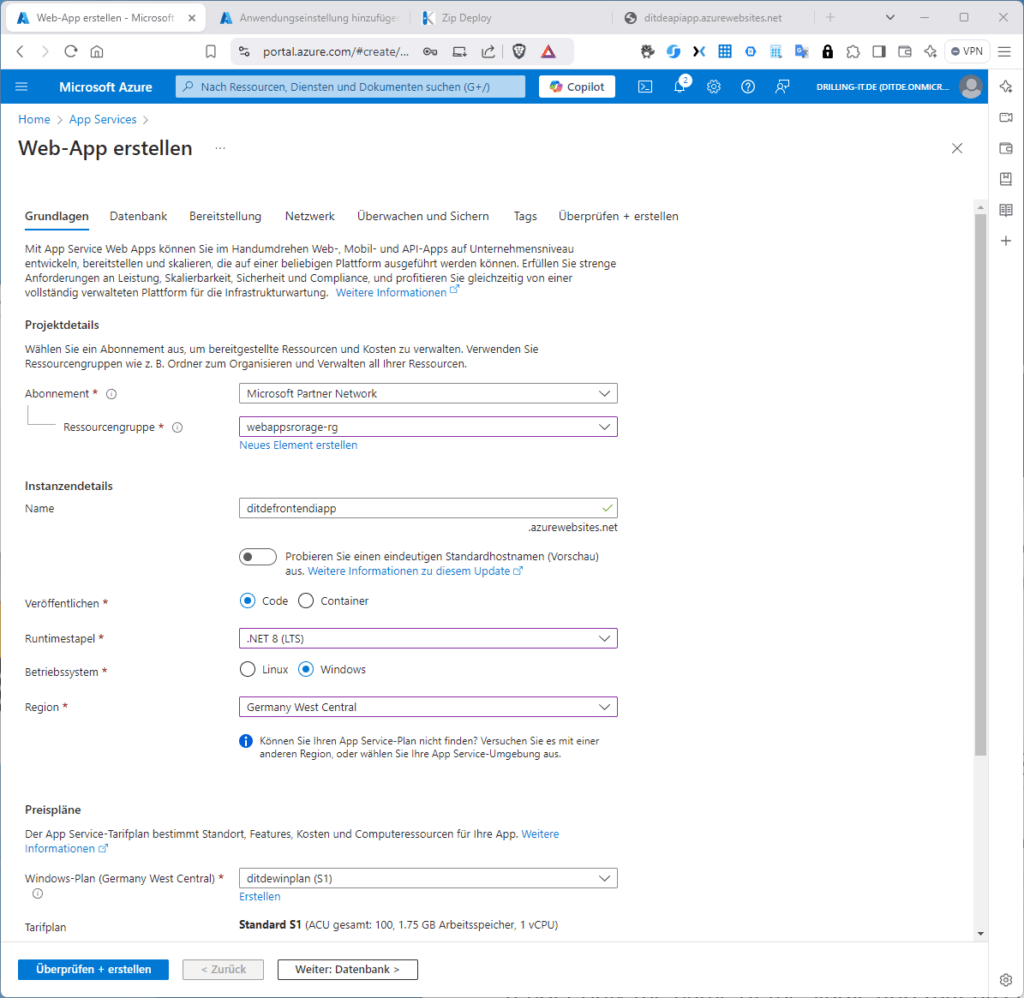Toggle unique default hostname preview switch
The image size is (1024, 998).
coord(257,557)
